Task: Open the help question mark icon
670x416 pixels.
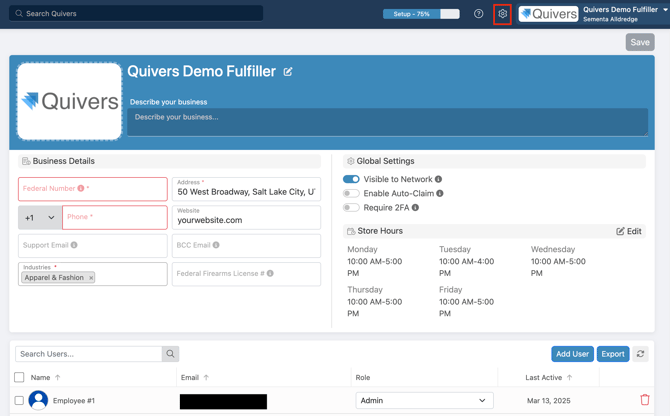Action: click(479, 14)
